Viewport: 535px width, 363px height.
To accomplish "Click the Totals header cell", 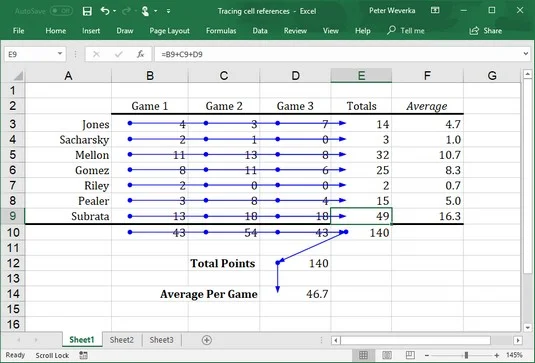I will click(361, 106).
